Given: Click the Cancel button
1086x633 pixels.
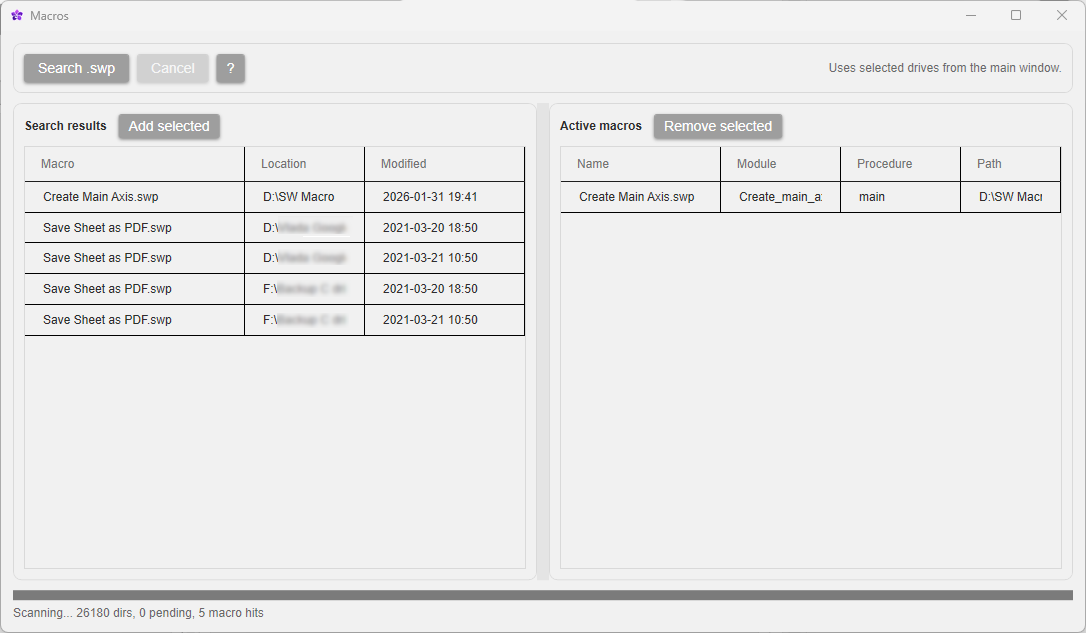Looking at the screenshot, I should click(x=172, y=68).
